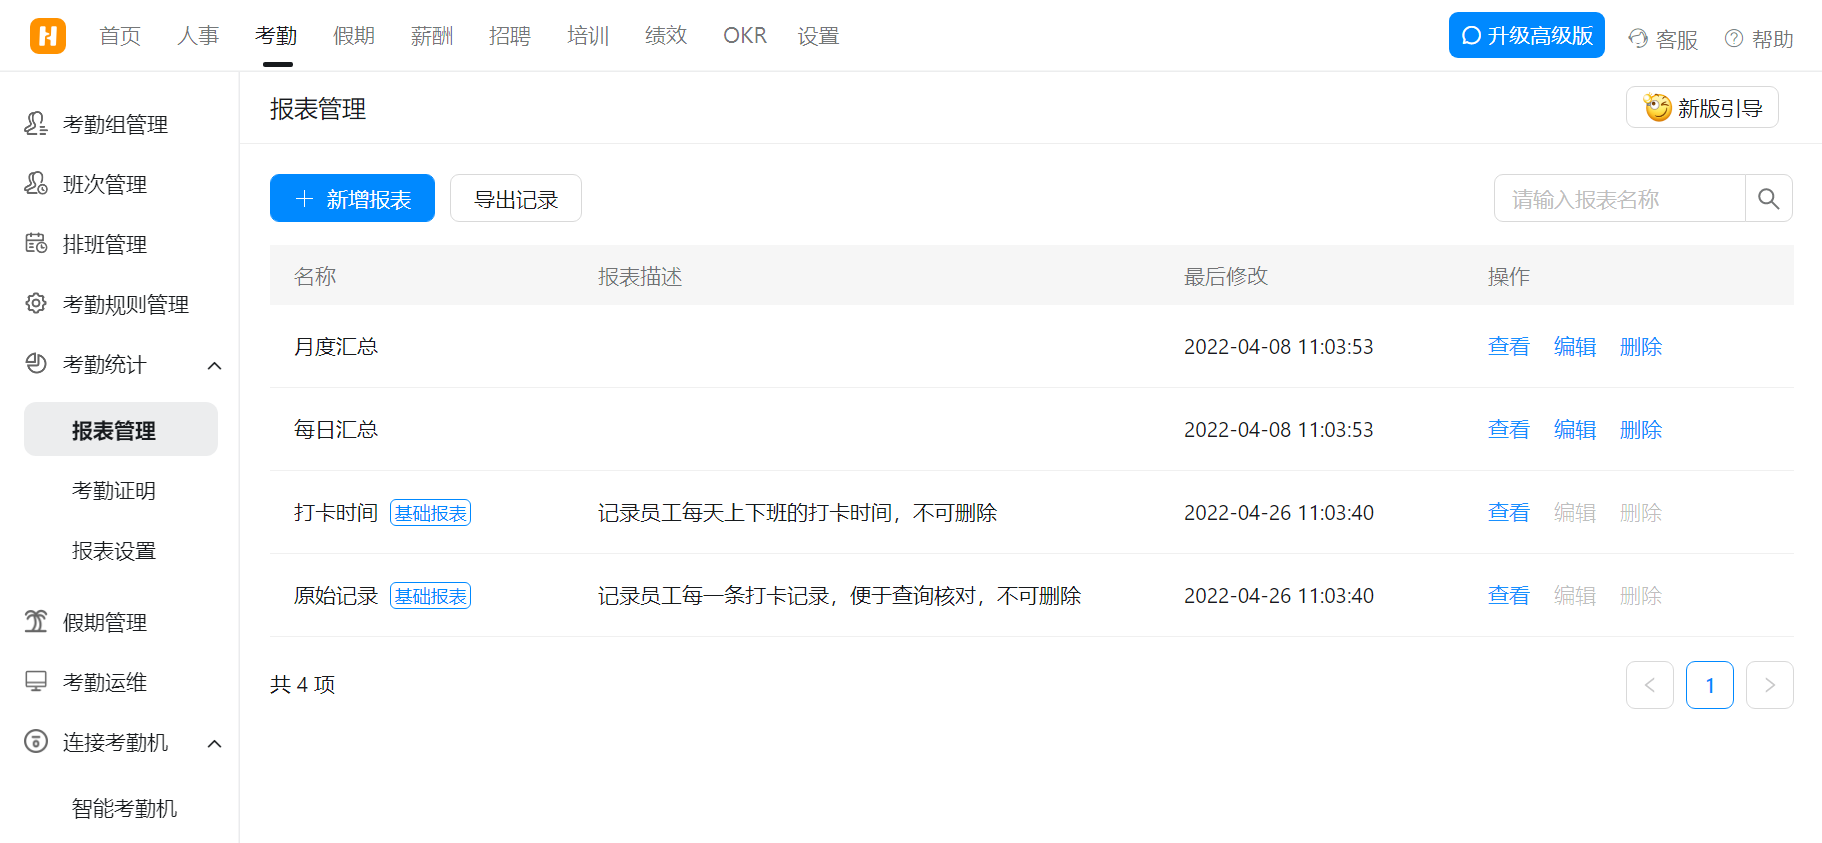Open 客服 customer service headset icon

coord(1638,39)
